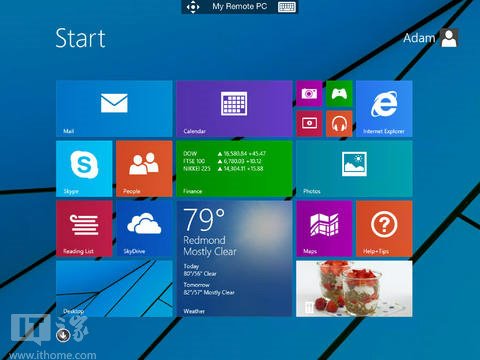Screen dimensions: 480x360
Task: Launch the Music headphones tile
Action: tap(339, 123)
